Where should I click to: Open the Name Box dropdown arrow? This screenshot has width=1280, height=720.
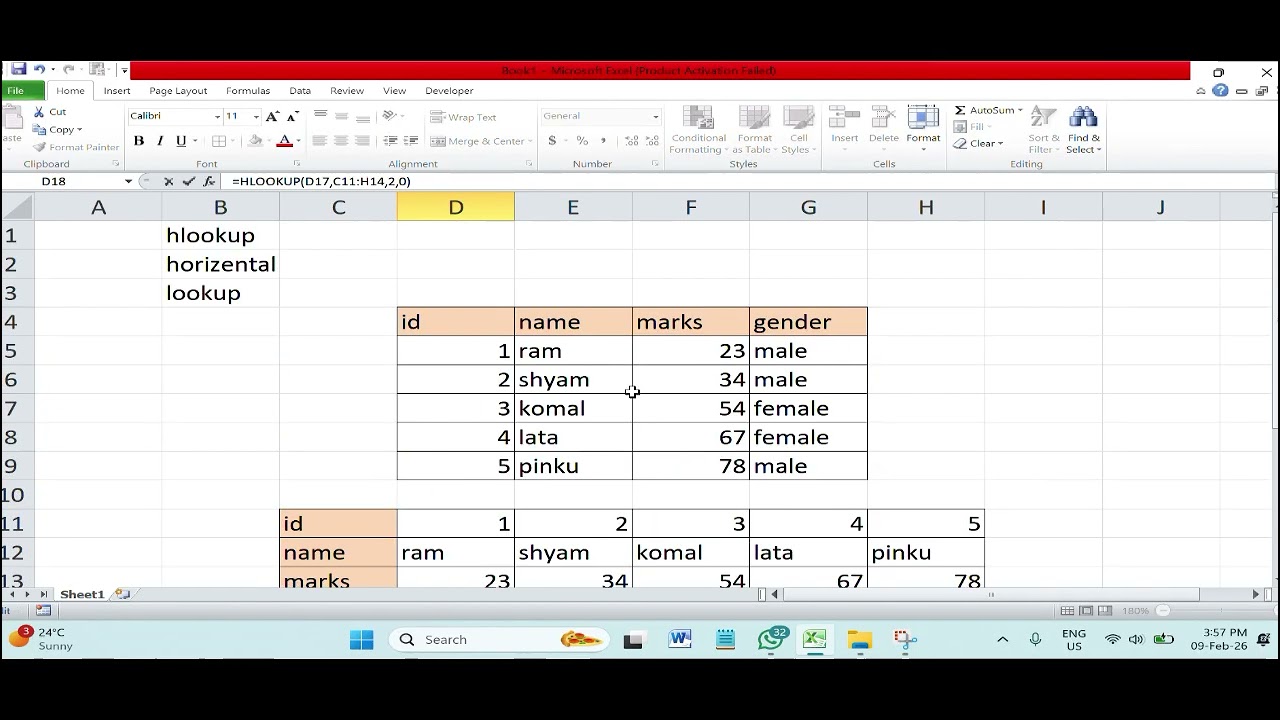tap(128, 181)
